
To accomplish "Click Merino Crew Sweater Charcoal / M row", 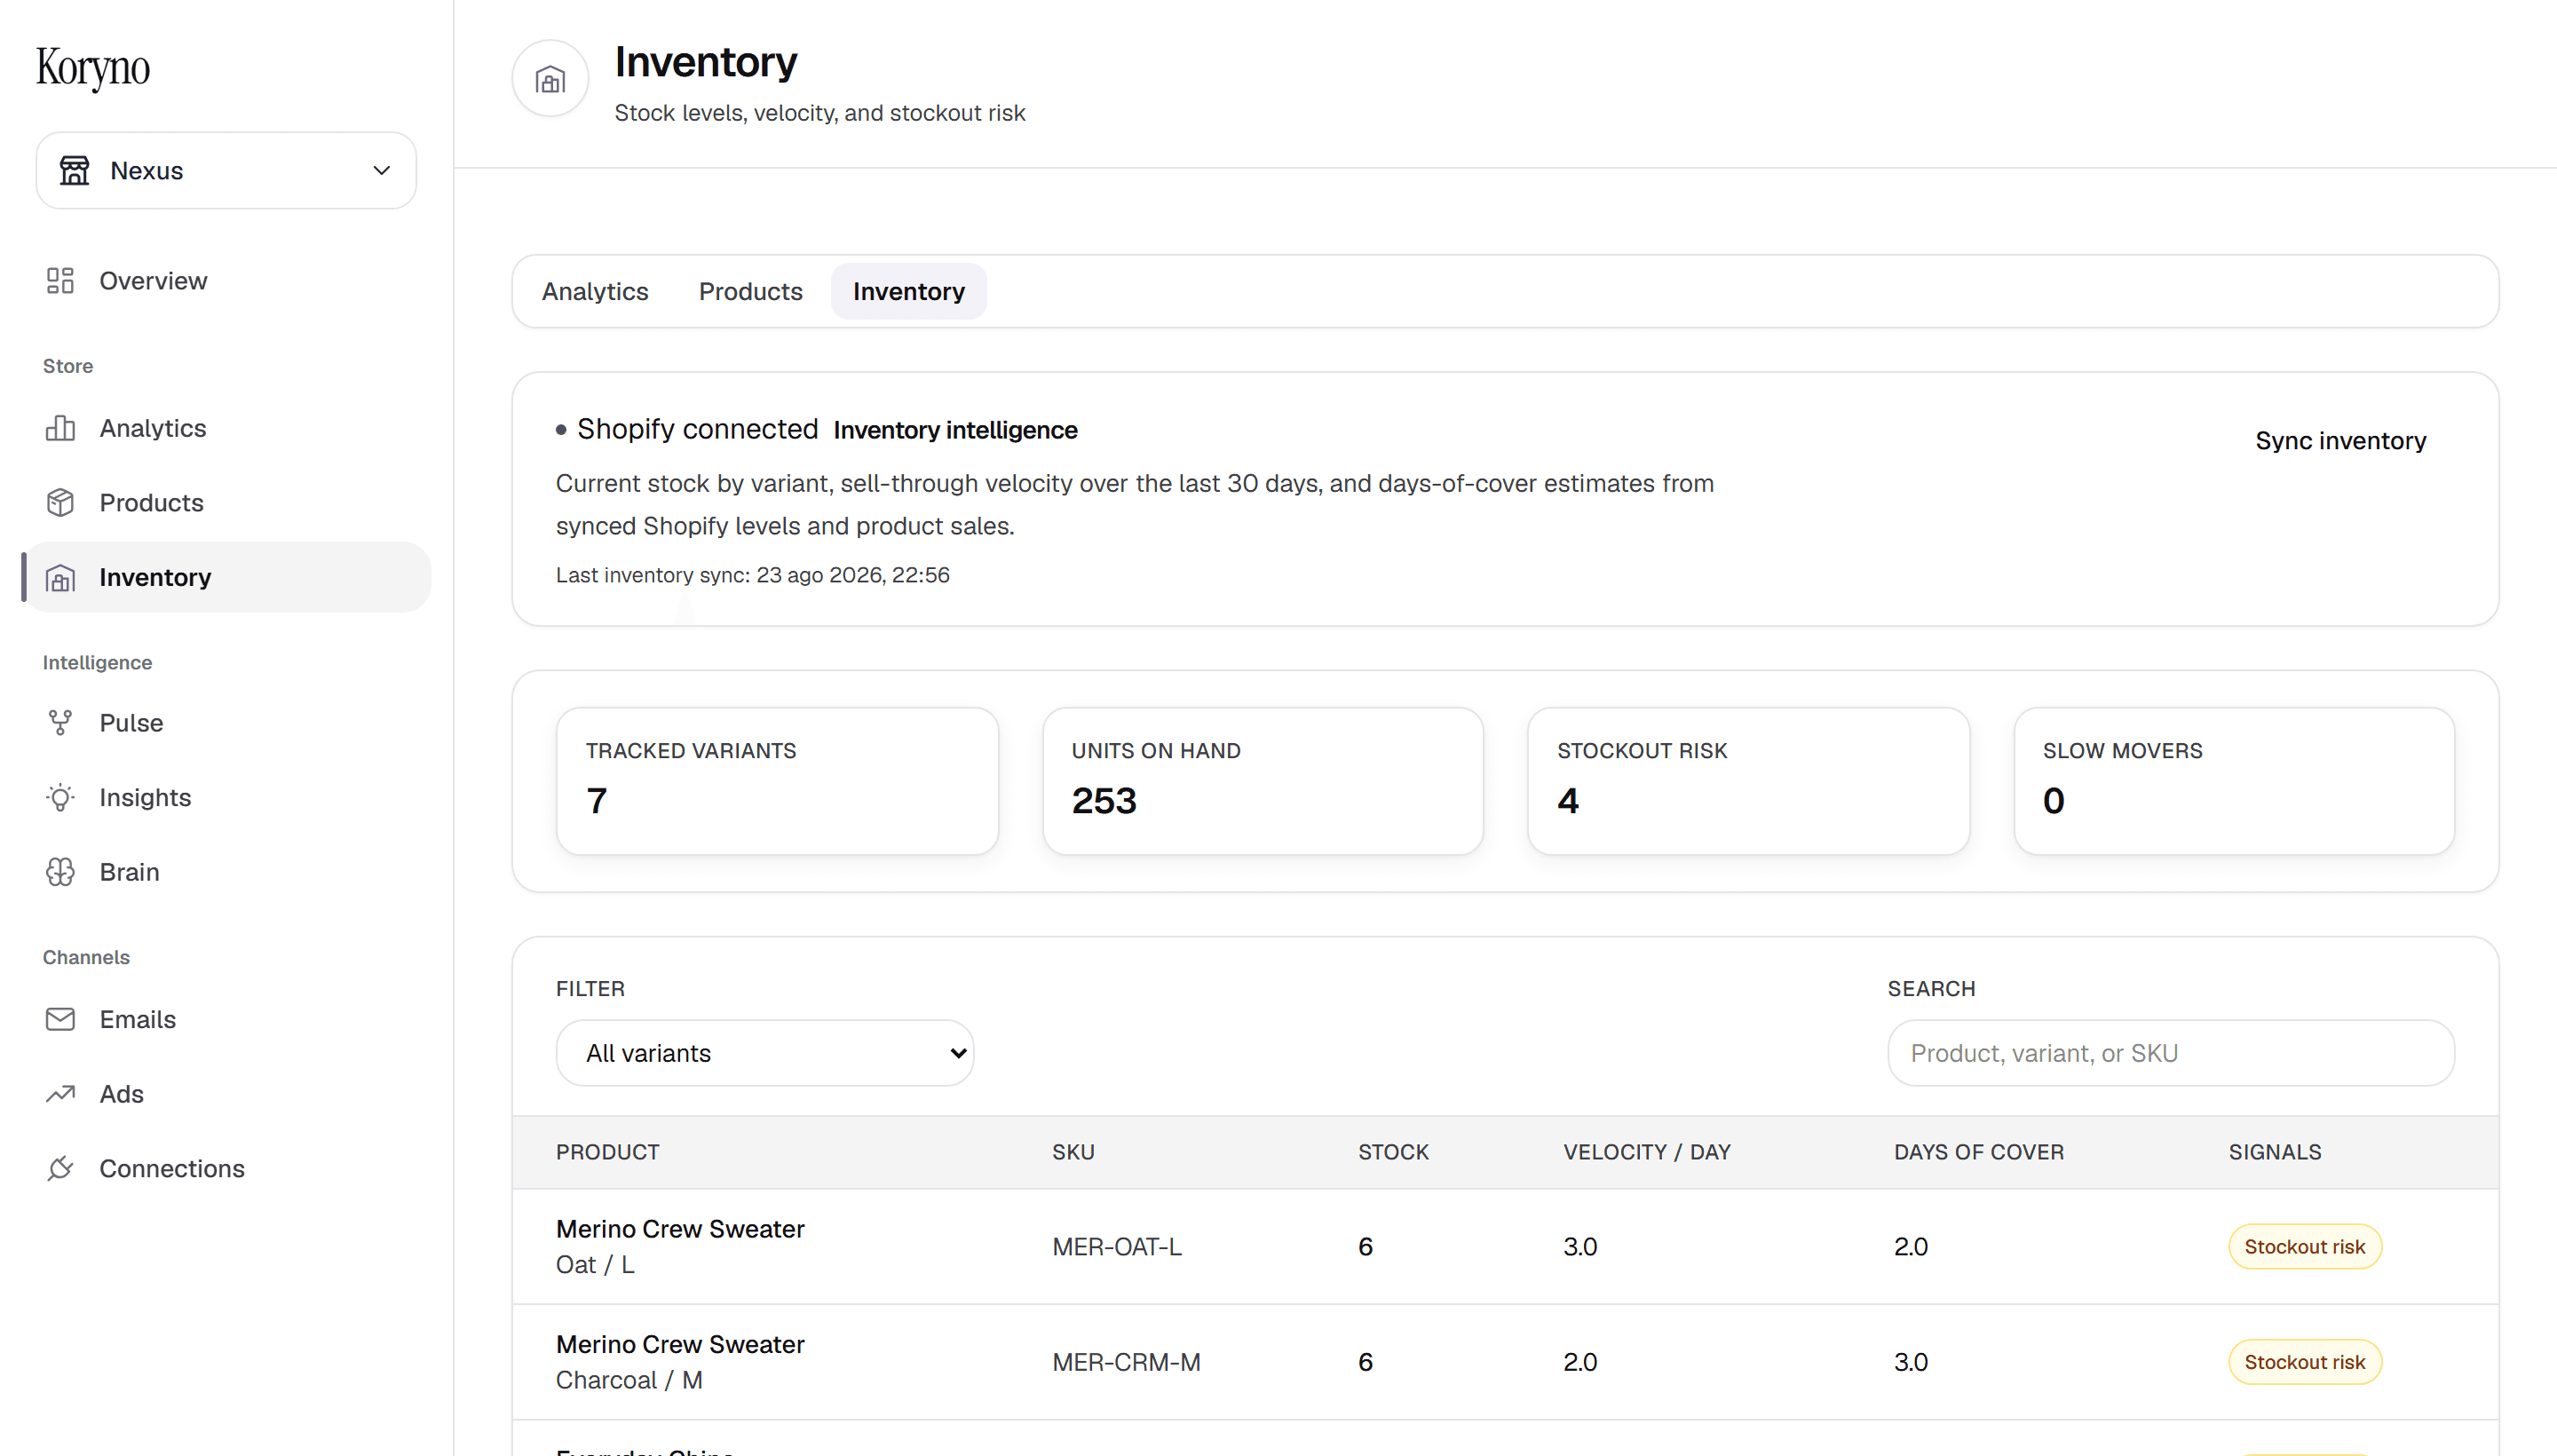I will point(1505,1362).
